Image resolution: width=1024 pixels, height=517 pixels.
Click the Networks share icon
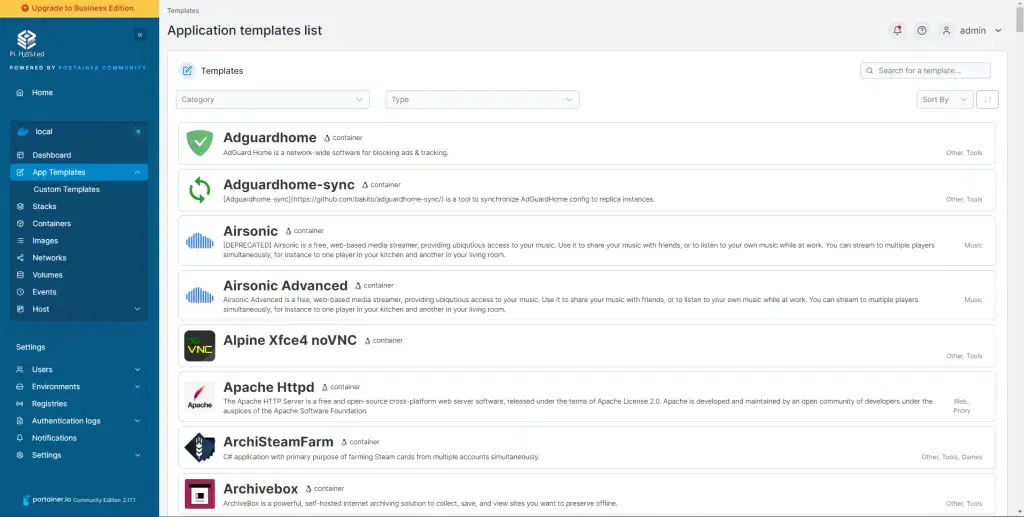coord(20,258)
